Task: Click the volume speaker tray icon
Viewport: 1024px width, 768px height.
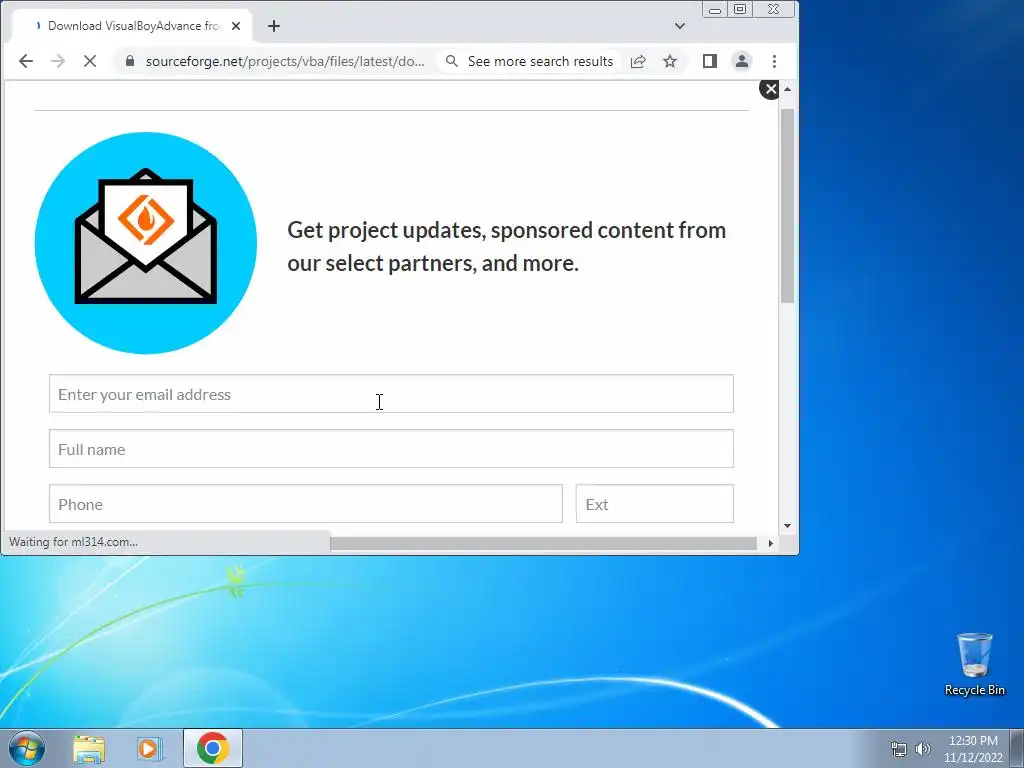Action: point(922,749)
